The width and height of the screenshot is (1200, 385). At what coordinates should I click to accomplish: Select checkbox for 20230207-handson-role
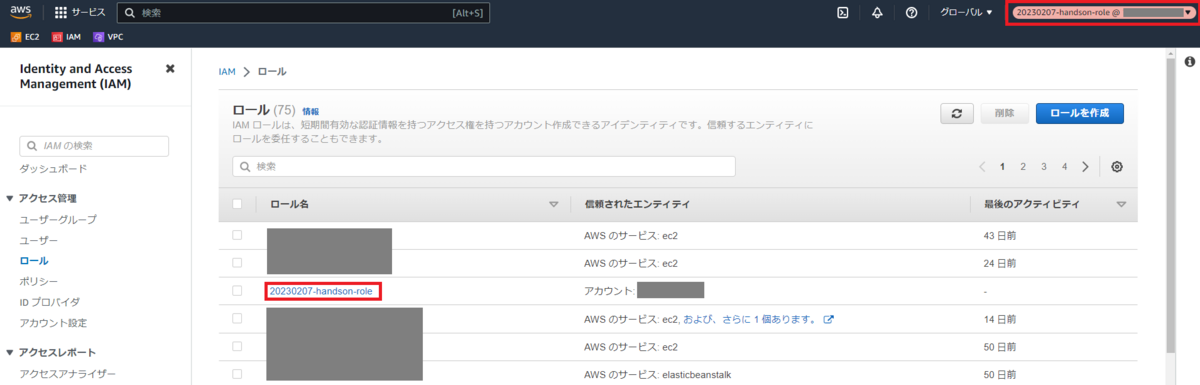click(x=237, y=291)
